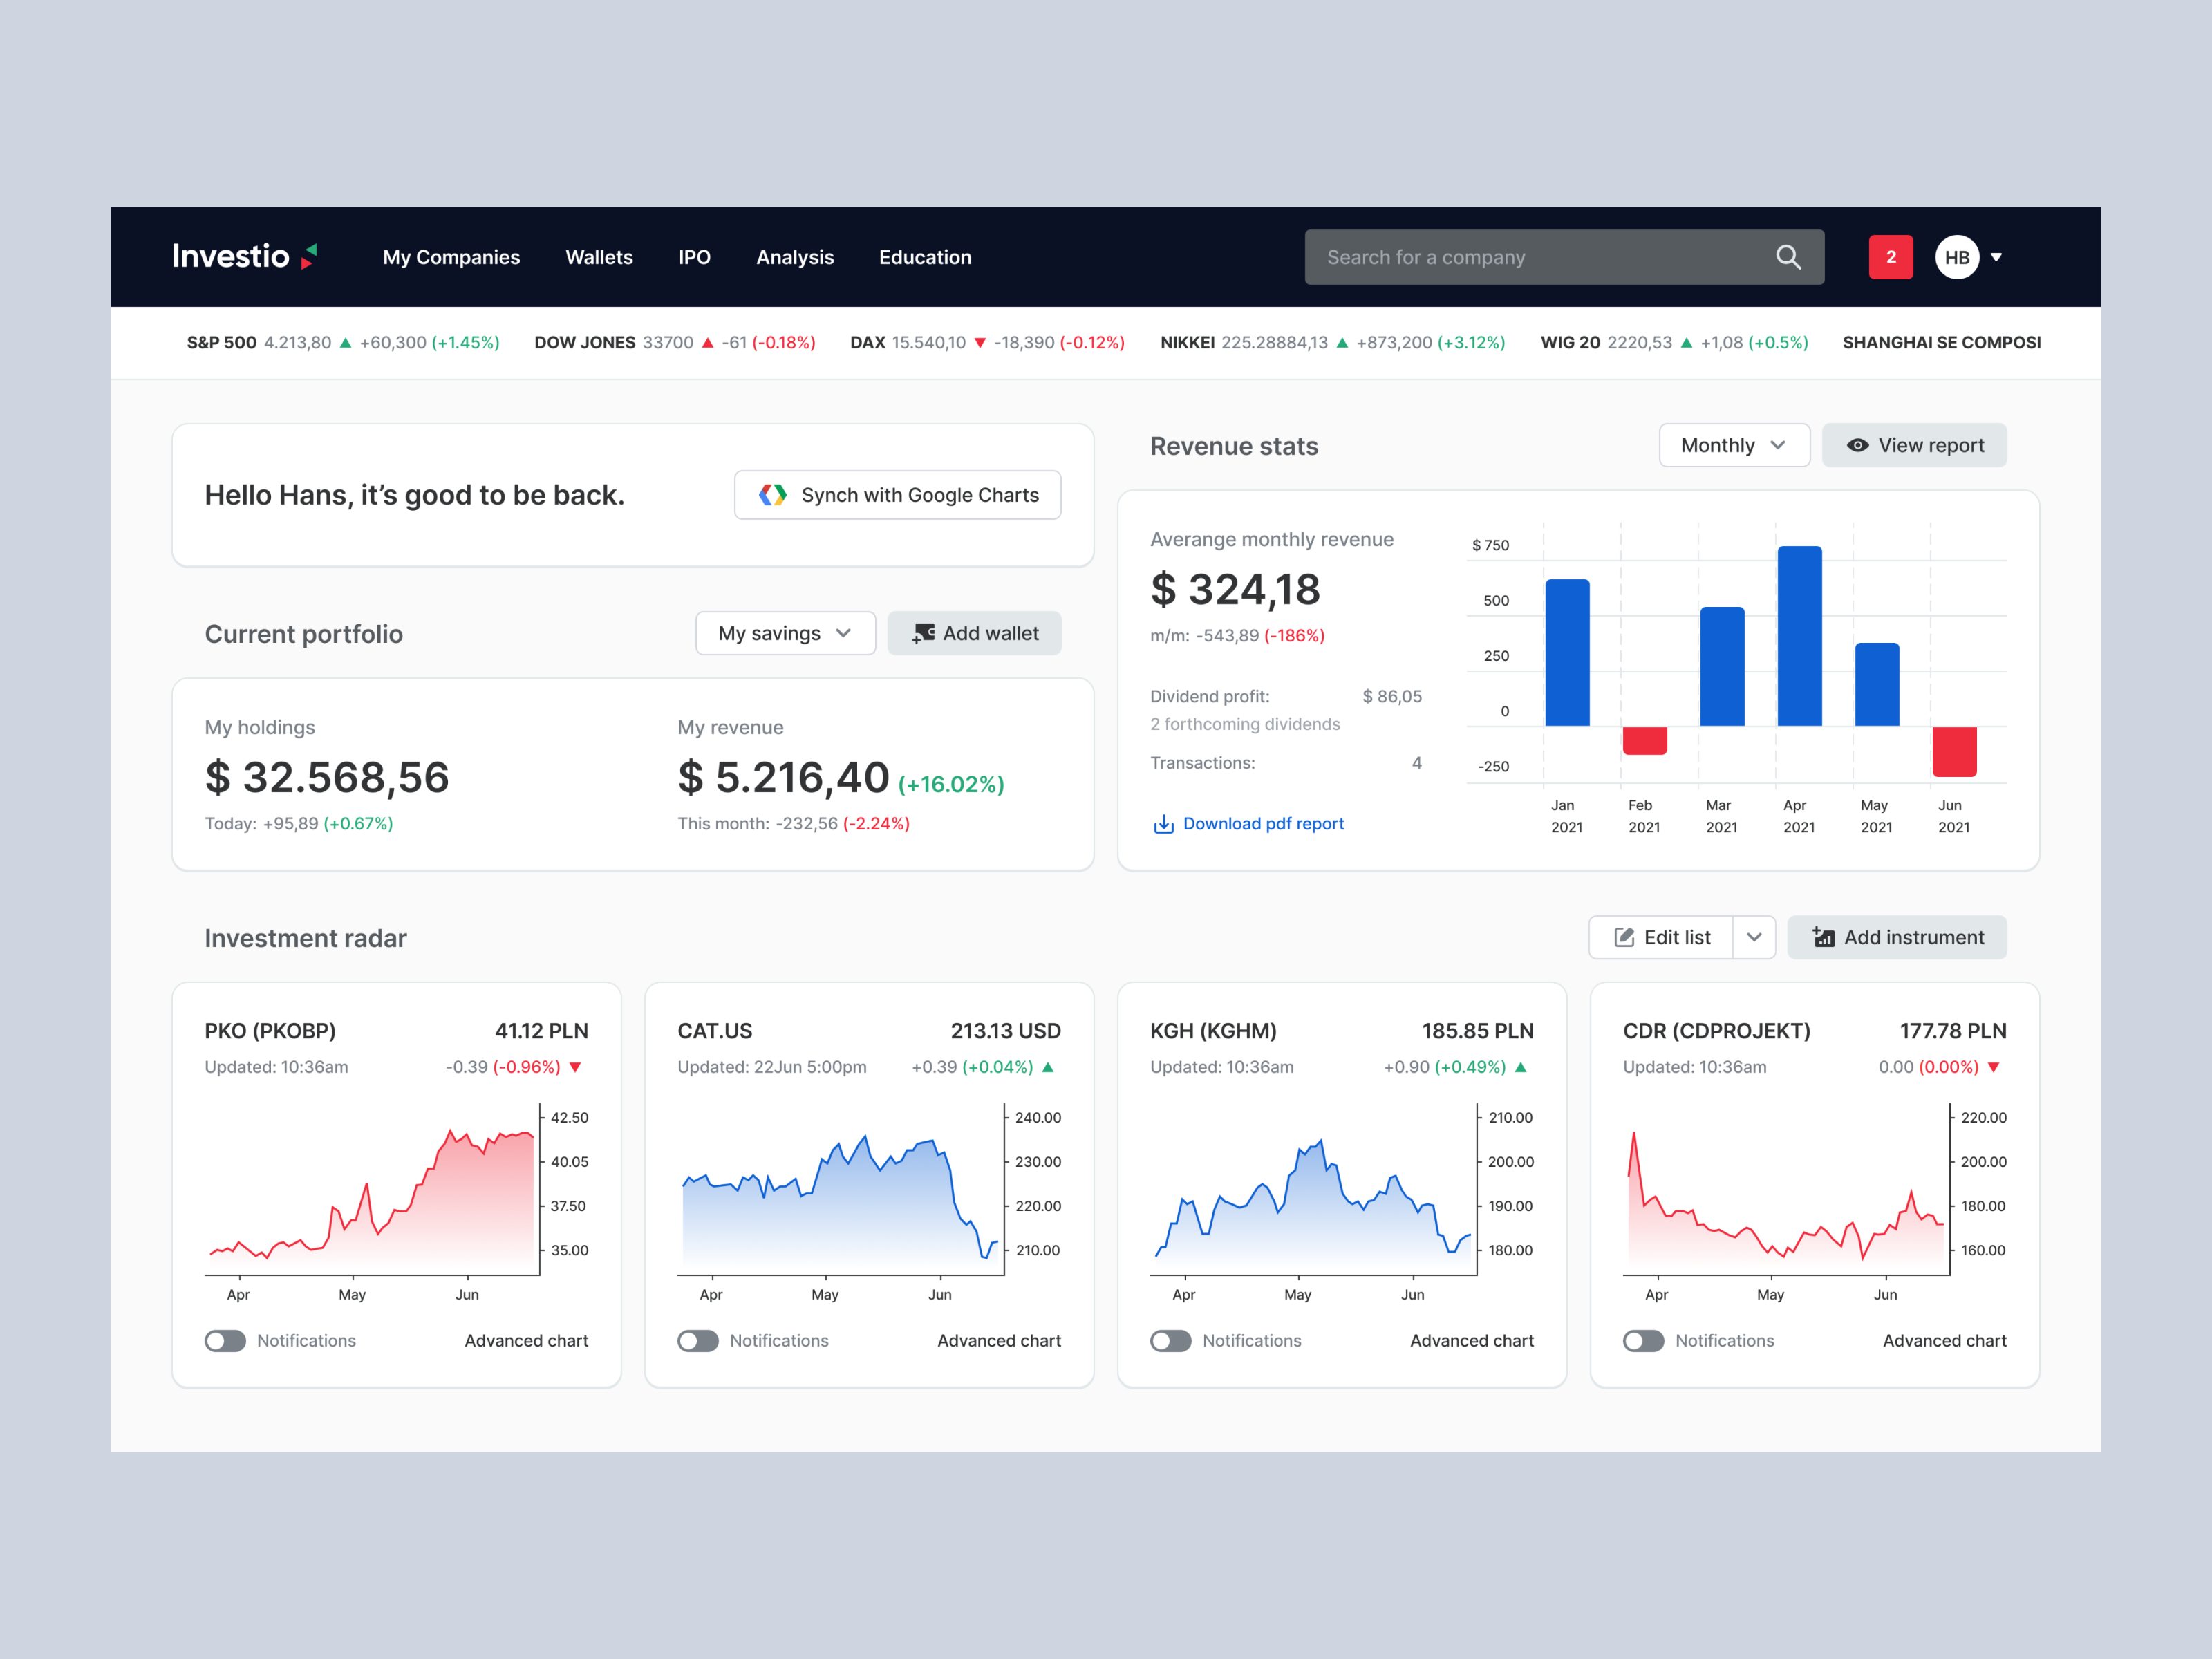Screen dimensions: 2212x1659
Task: Open the red notifications badge
Action: (1890, 257)
